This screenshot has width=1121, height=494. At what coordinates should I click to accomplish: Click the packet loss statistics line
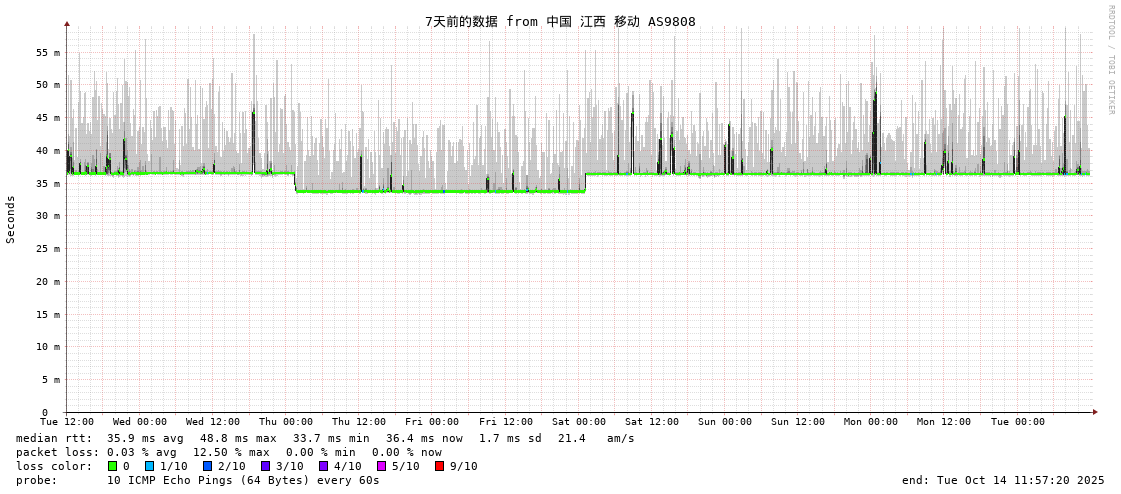pyautogui.click(x=228, y=452)
